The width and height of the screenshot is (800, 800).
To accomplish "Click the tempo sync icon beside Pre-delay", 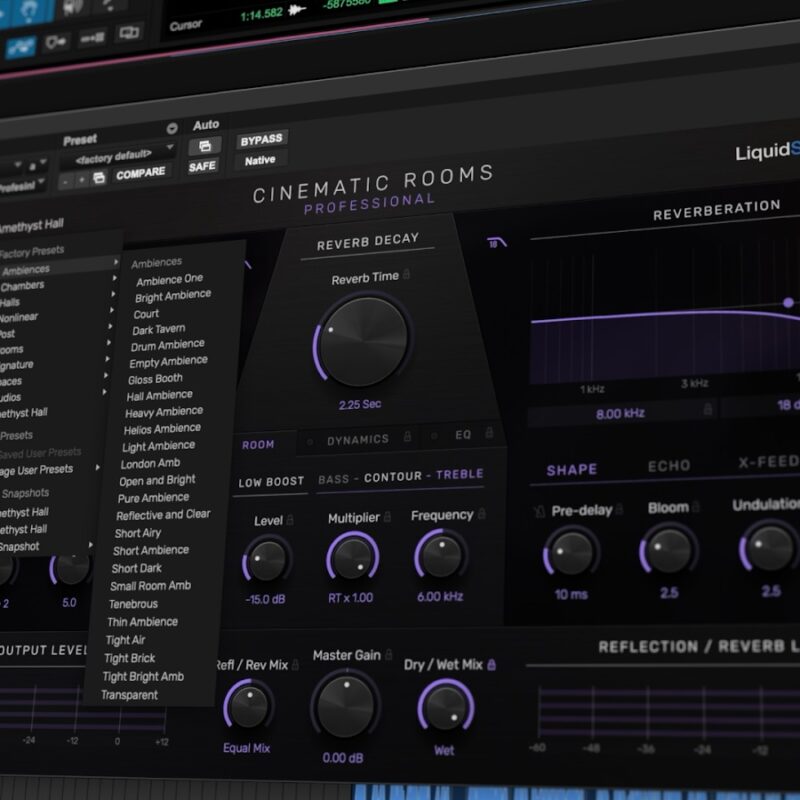I will pyautogui.click(x=540, y=512).
